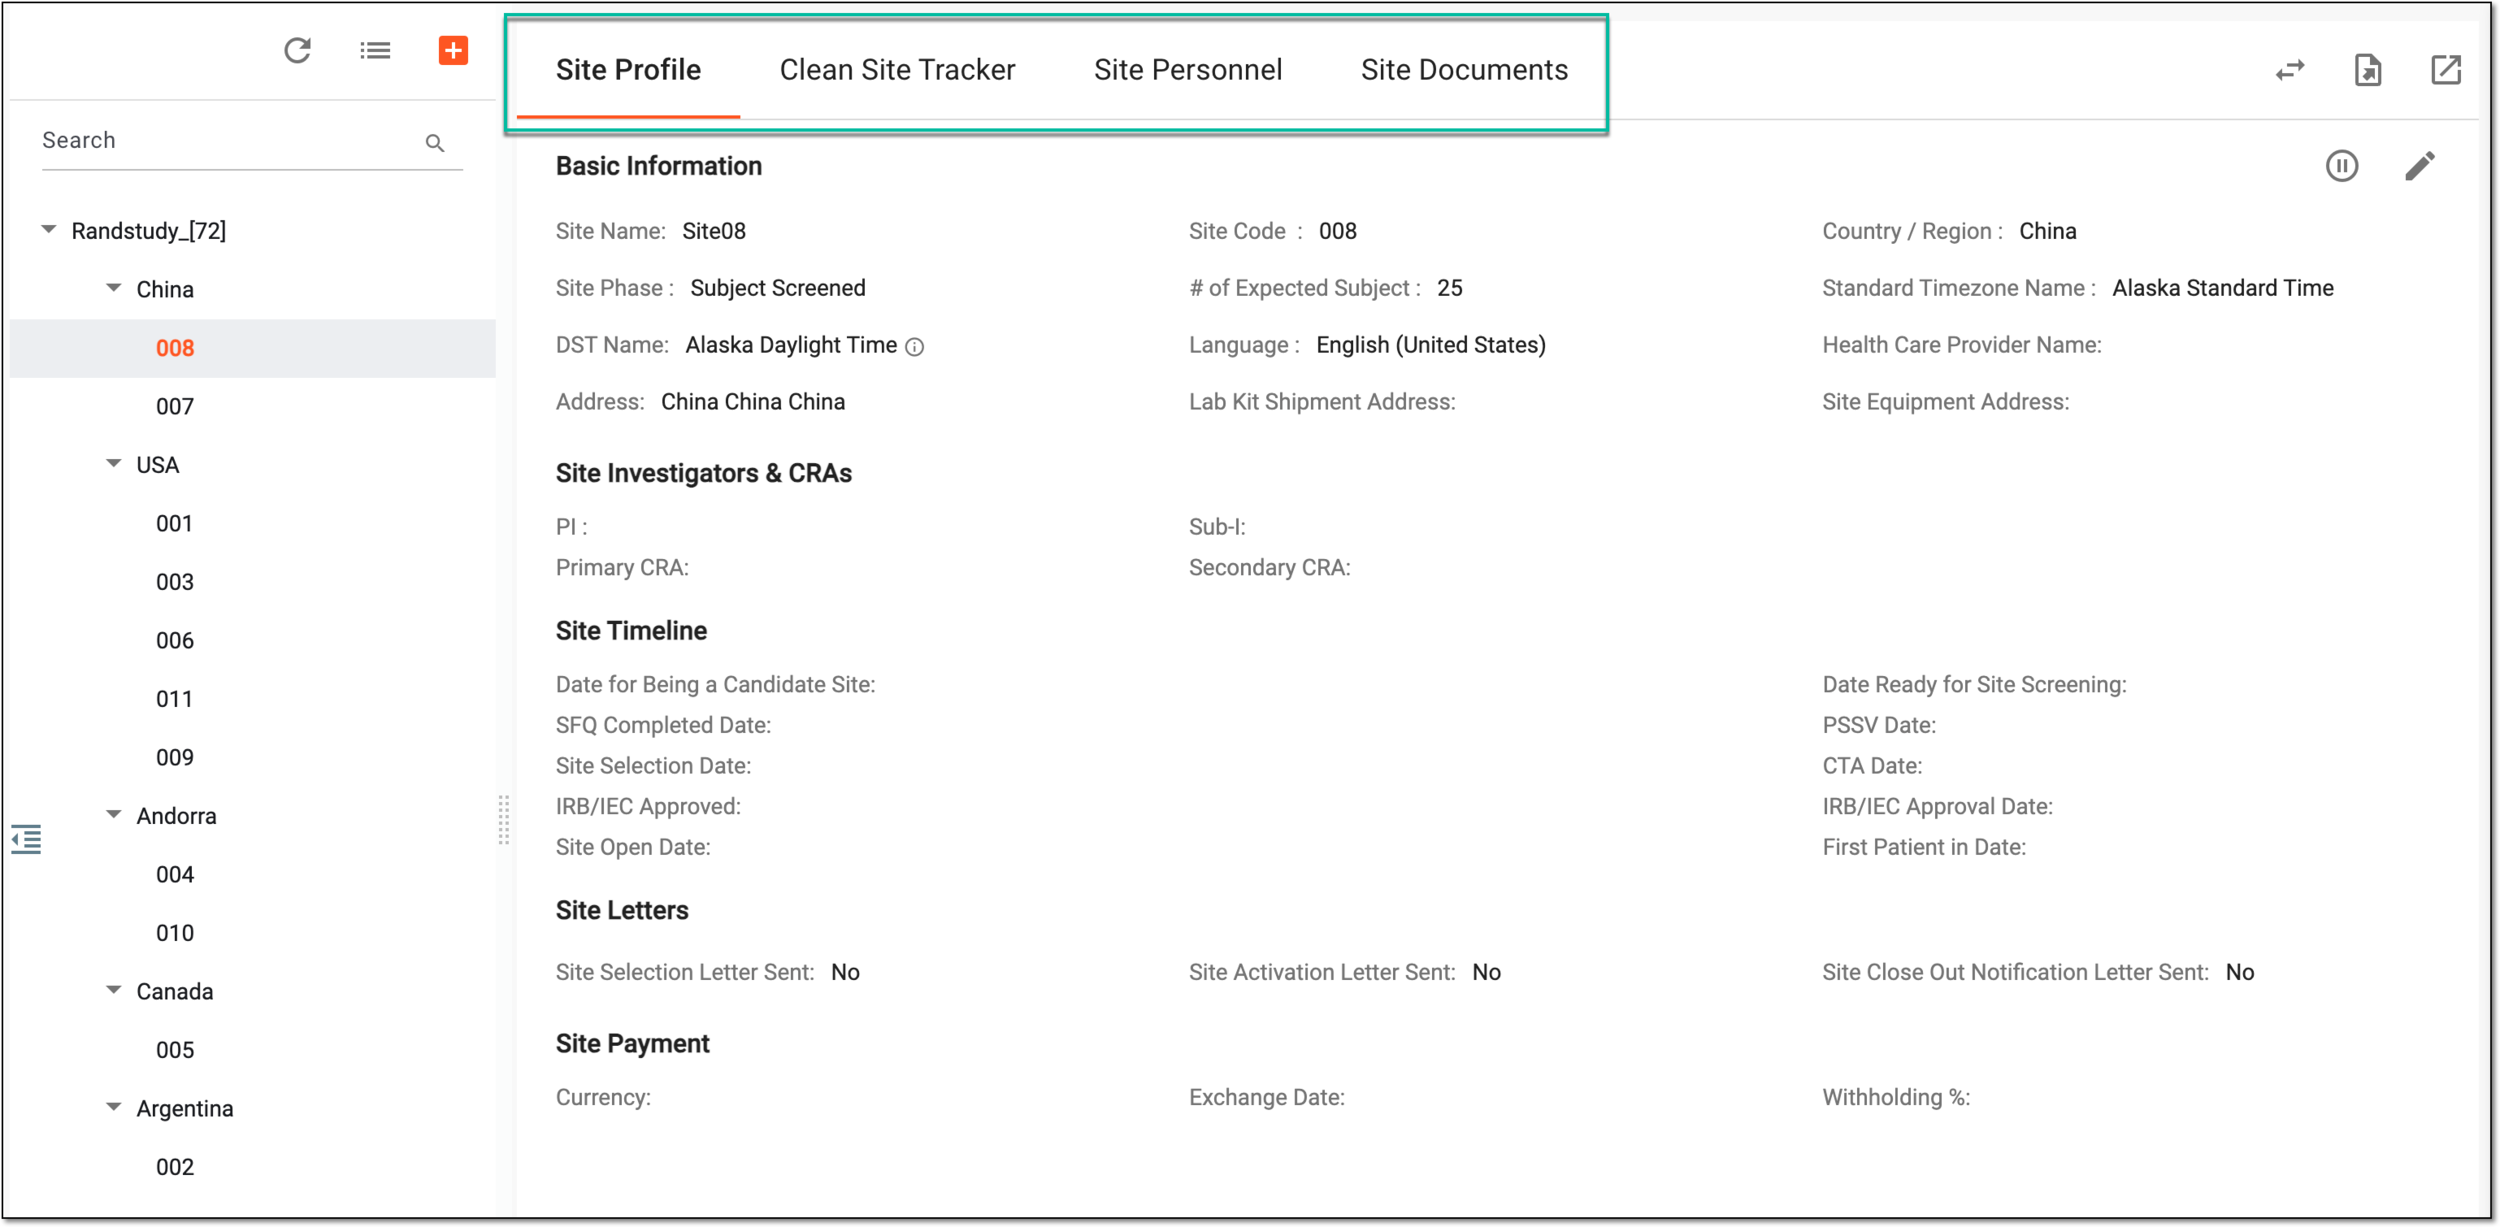2500x1227 pixels.
Task: Click the Site Phase value Subject Screened
Action: click(x=778, y=288)
